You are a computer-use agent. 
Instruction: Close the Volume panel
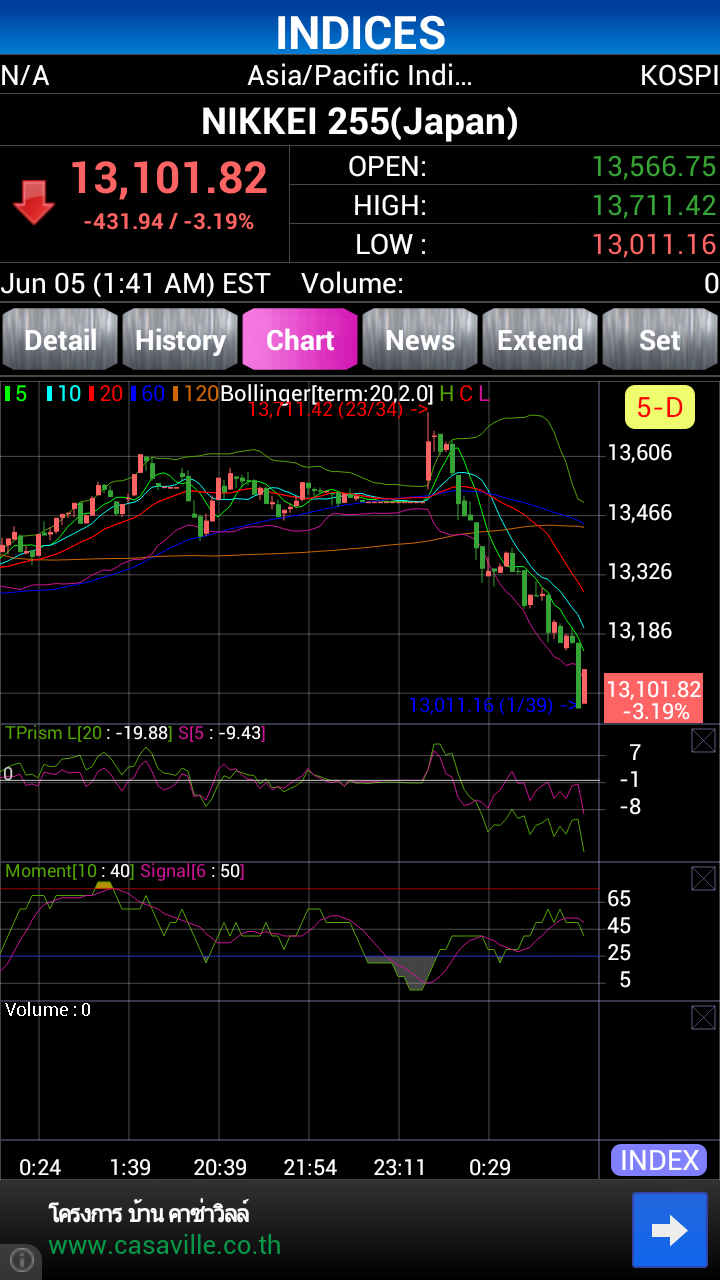pos(703,1018)
